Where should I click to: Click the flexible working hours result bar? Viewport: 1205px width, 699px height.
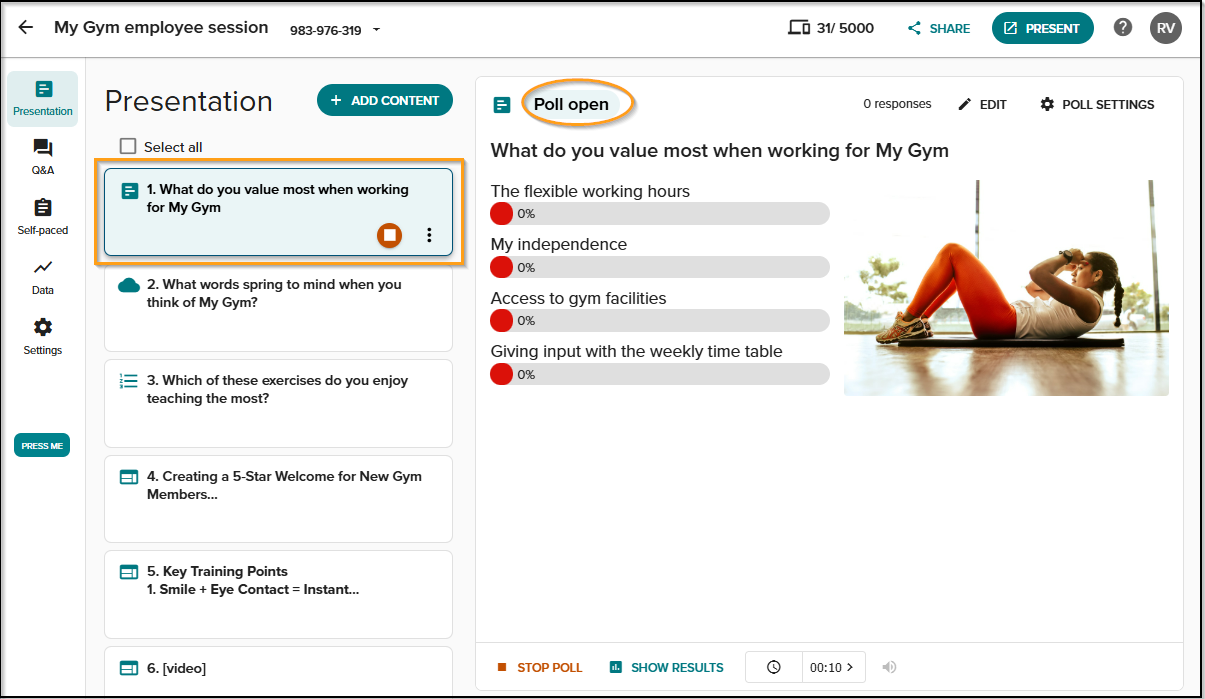point(660,214)
